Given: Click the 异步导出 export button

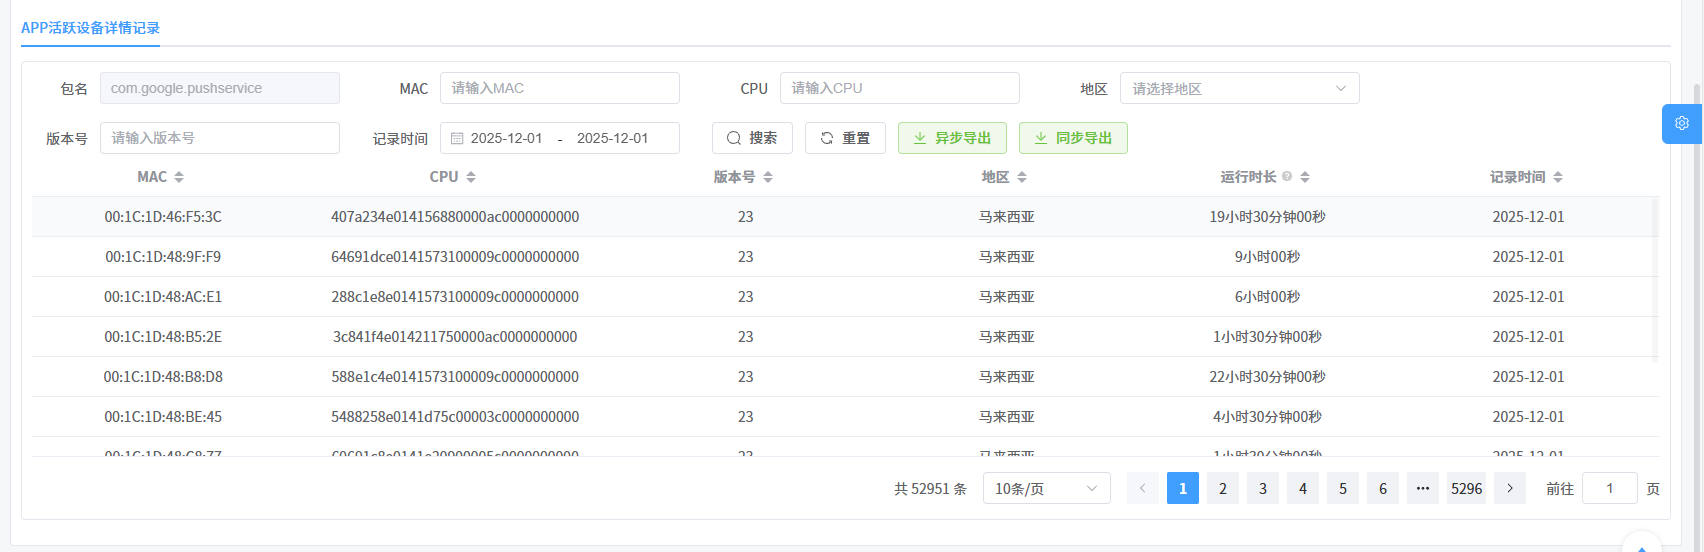Looking at the screenshot, I should [x=952, y=138].
